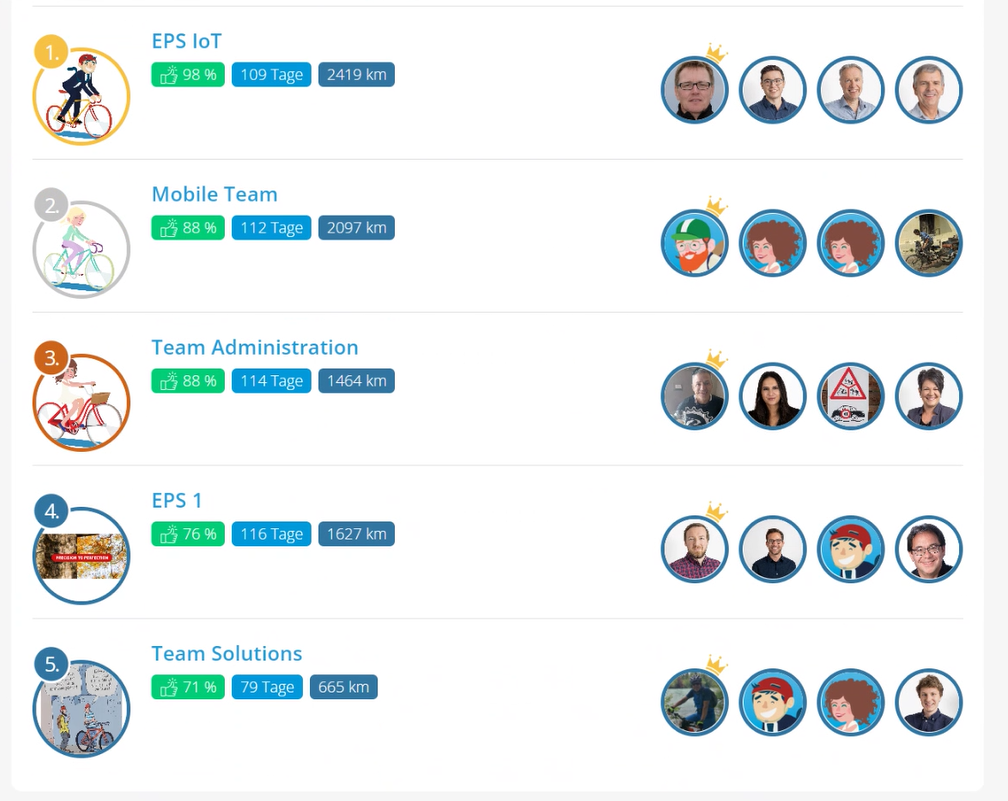Select the red-cap cartoon avatar in EPS 1
This screenshot has height=801, width=1008.
coord(850,549)
